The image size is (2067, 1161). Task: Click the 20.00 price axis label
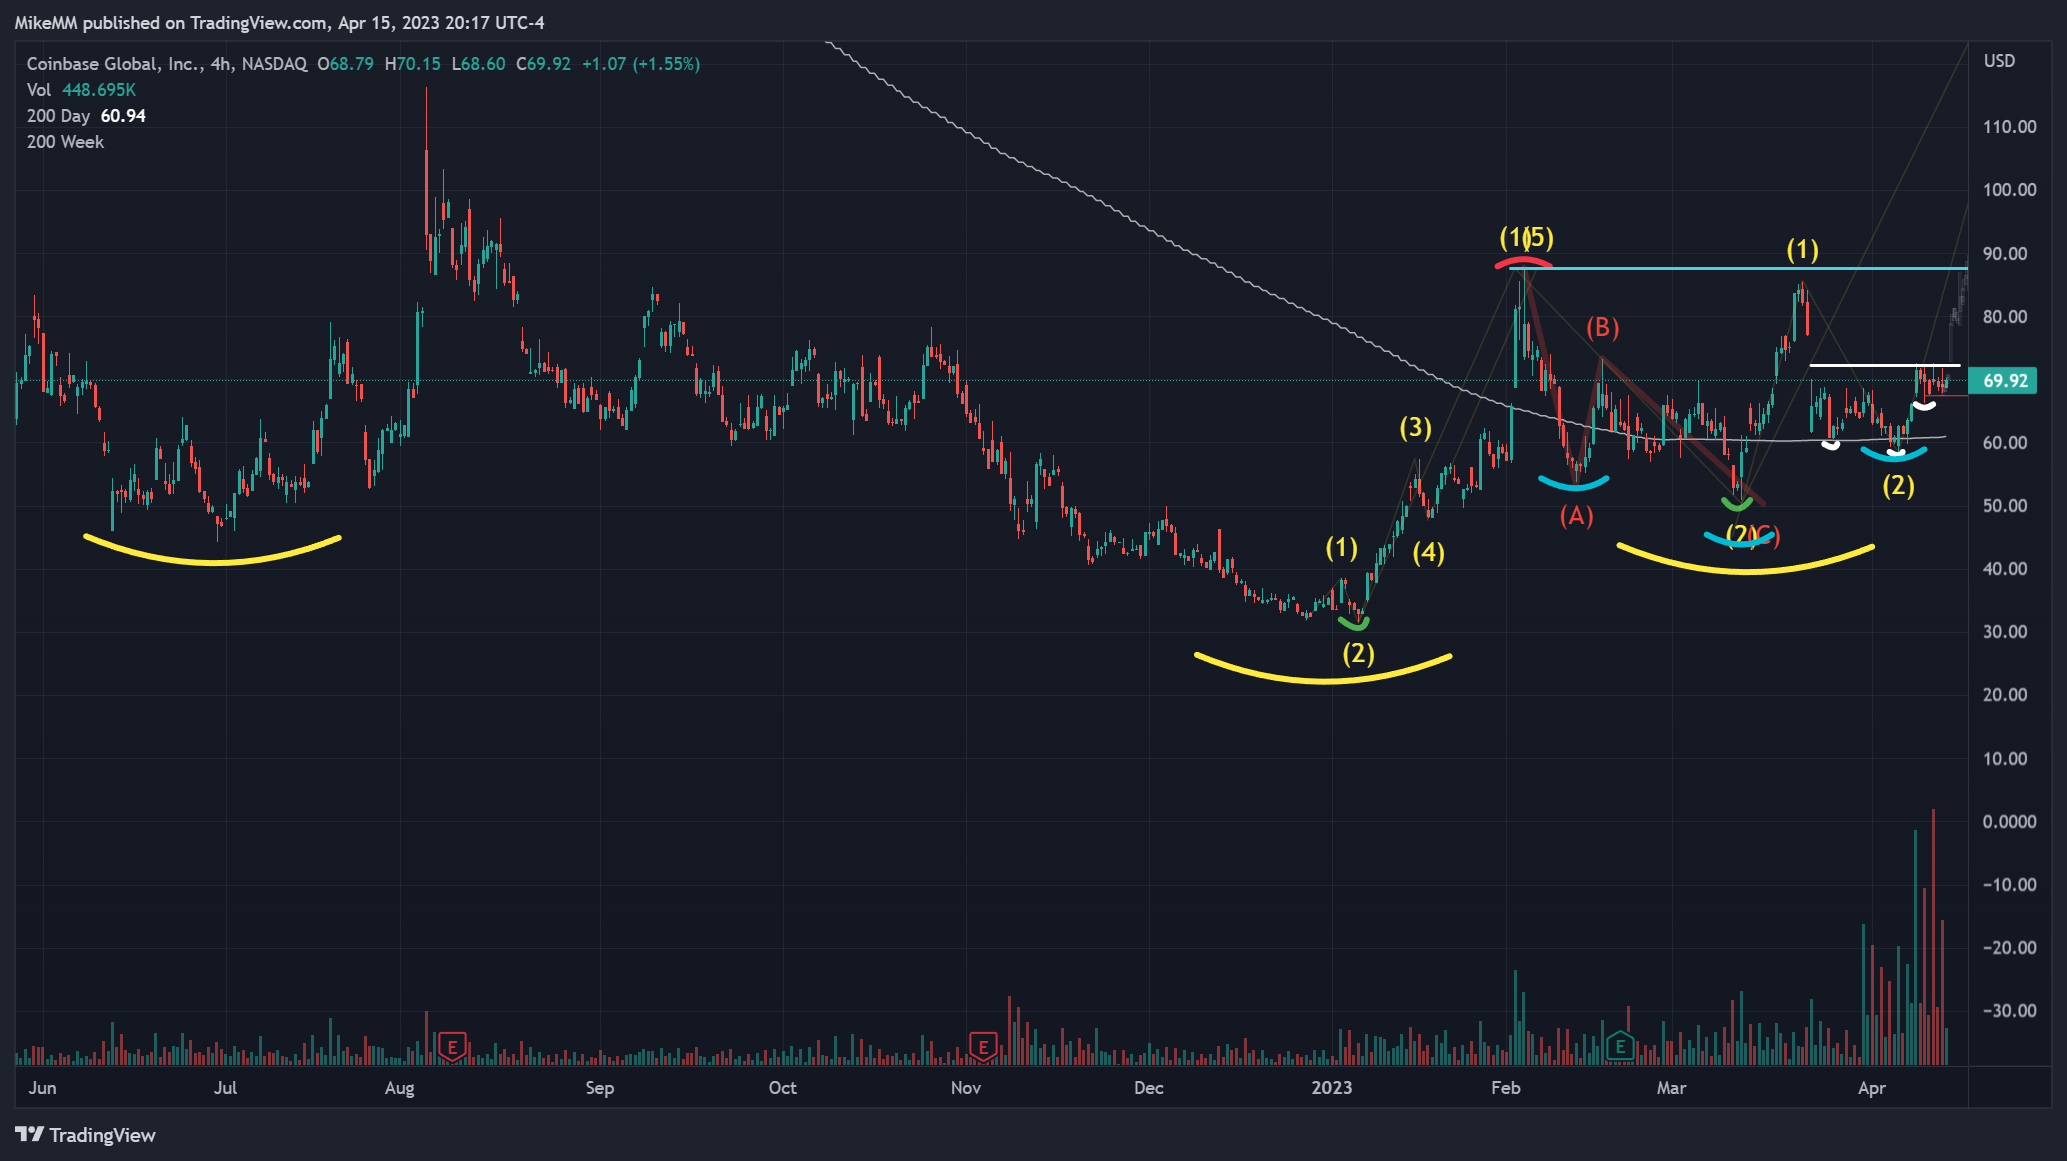[x=2005, y=695]
